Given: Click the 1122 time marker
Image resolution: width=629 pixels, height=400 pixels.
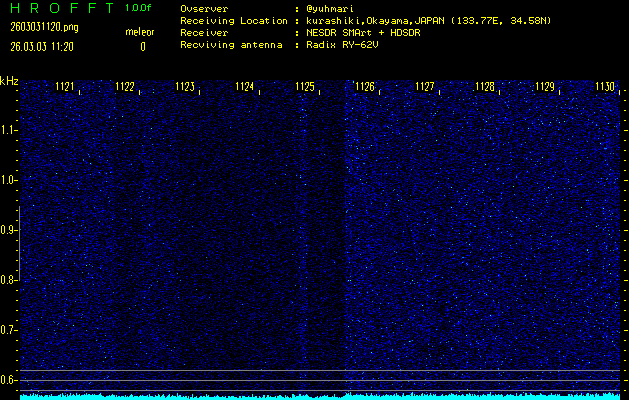Looking at the screenshot, I should [x=125, y=87].
